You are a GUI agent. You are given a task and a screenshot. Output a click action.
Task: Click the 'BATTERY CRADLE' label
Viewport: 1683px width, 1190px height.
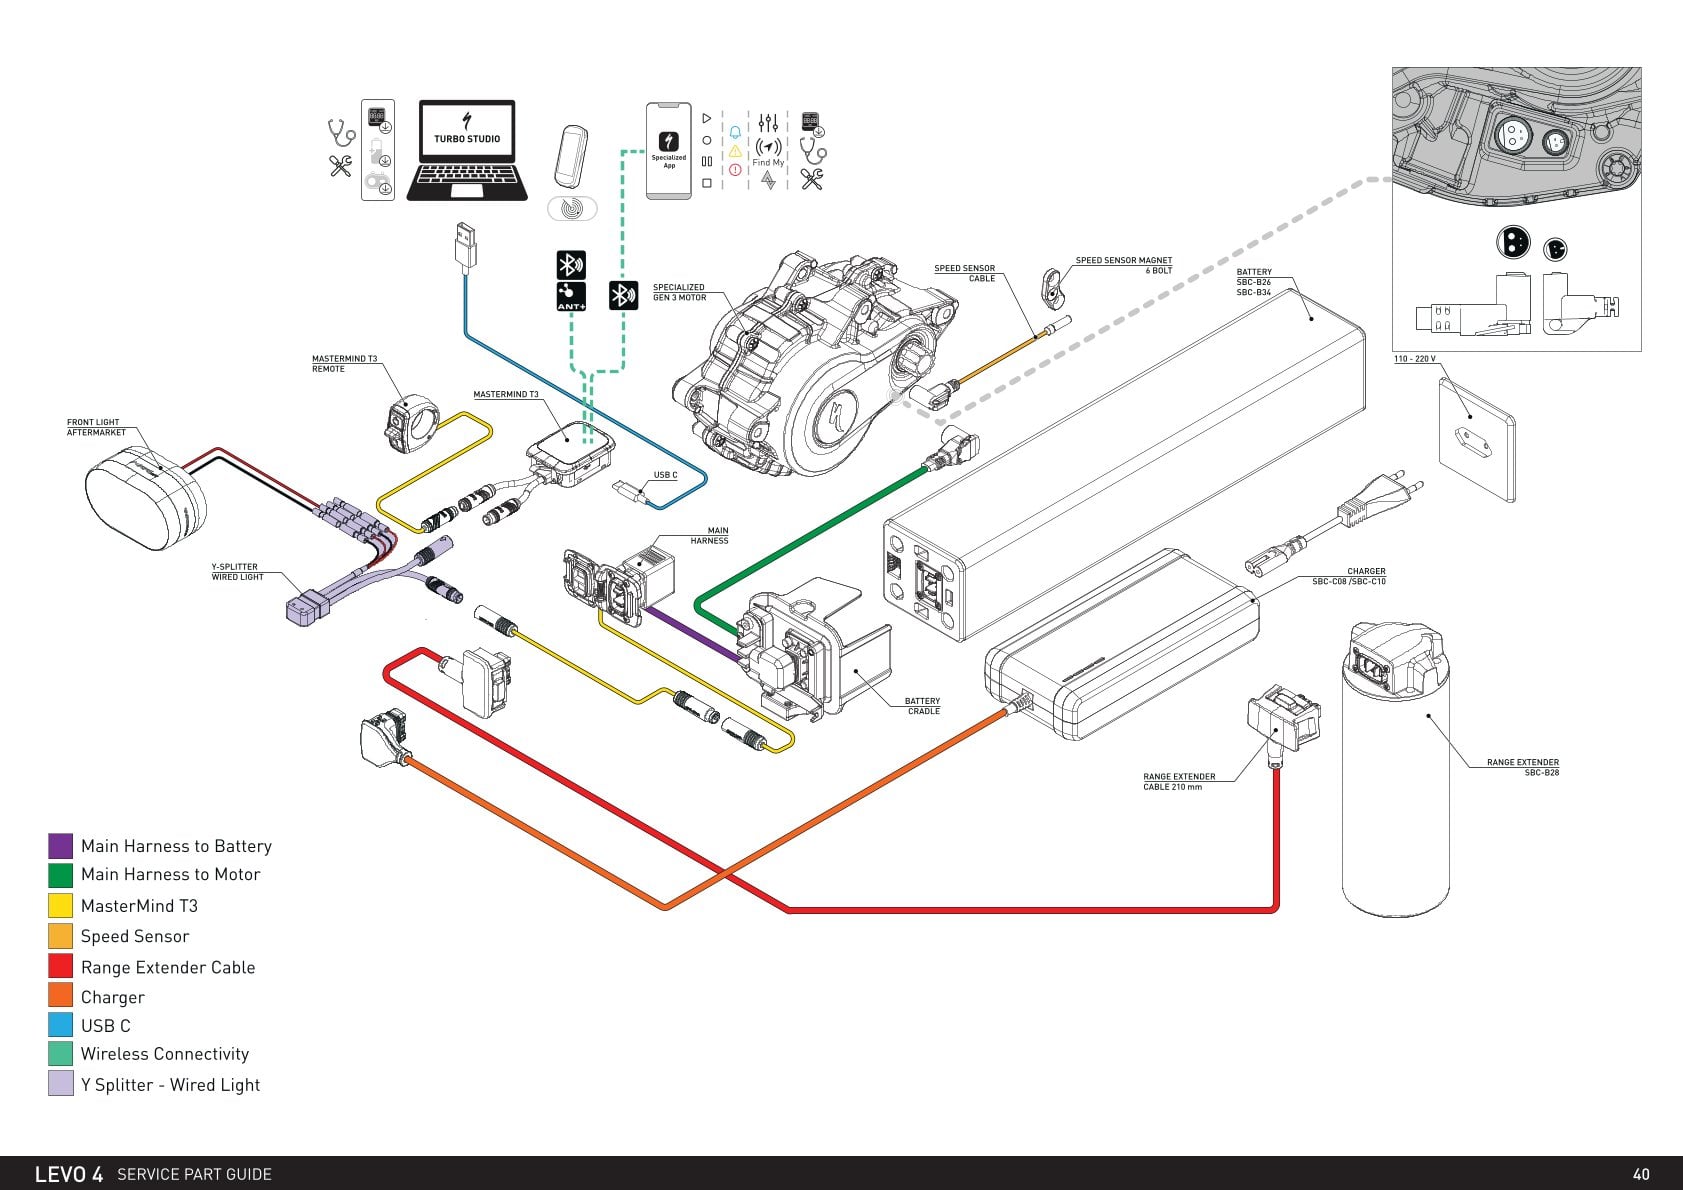(922, 706)
